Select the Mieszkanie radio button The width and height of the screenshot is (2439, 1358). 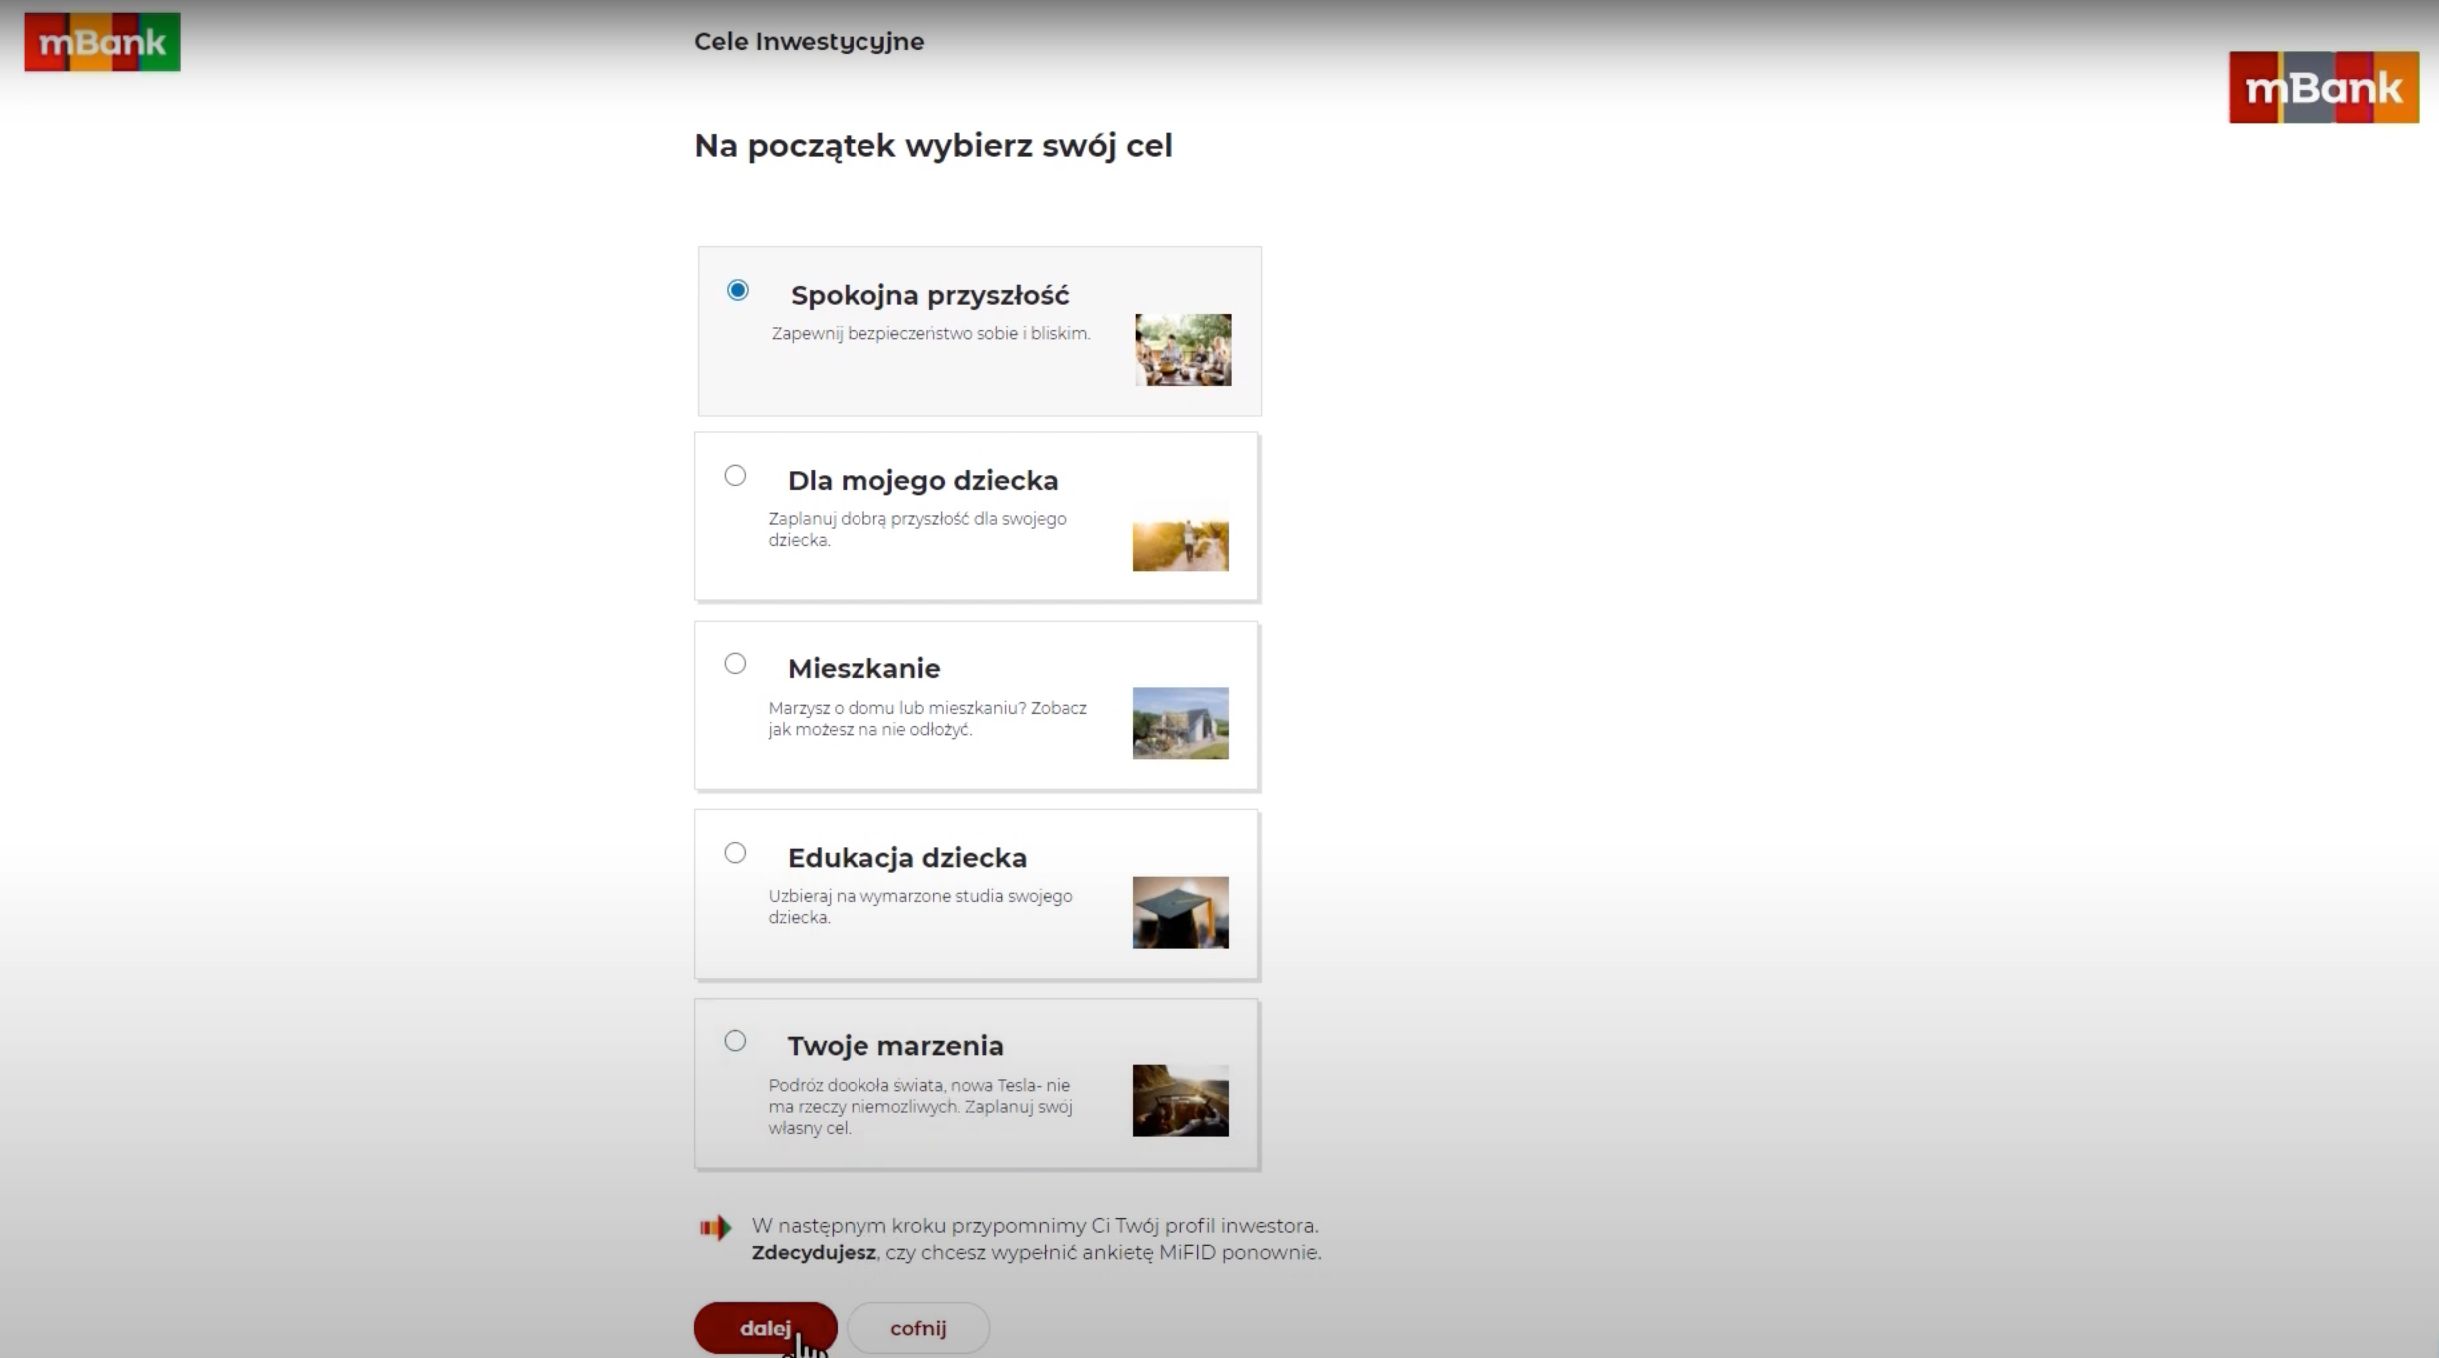[x=735, y=664]
